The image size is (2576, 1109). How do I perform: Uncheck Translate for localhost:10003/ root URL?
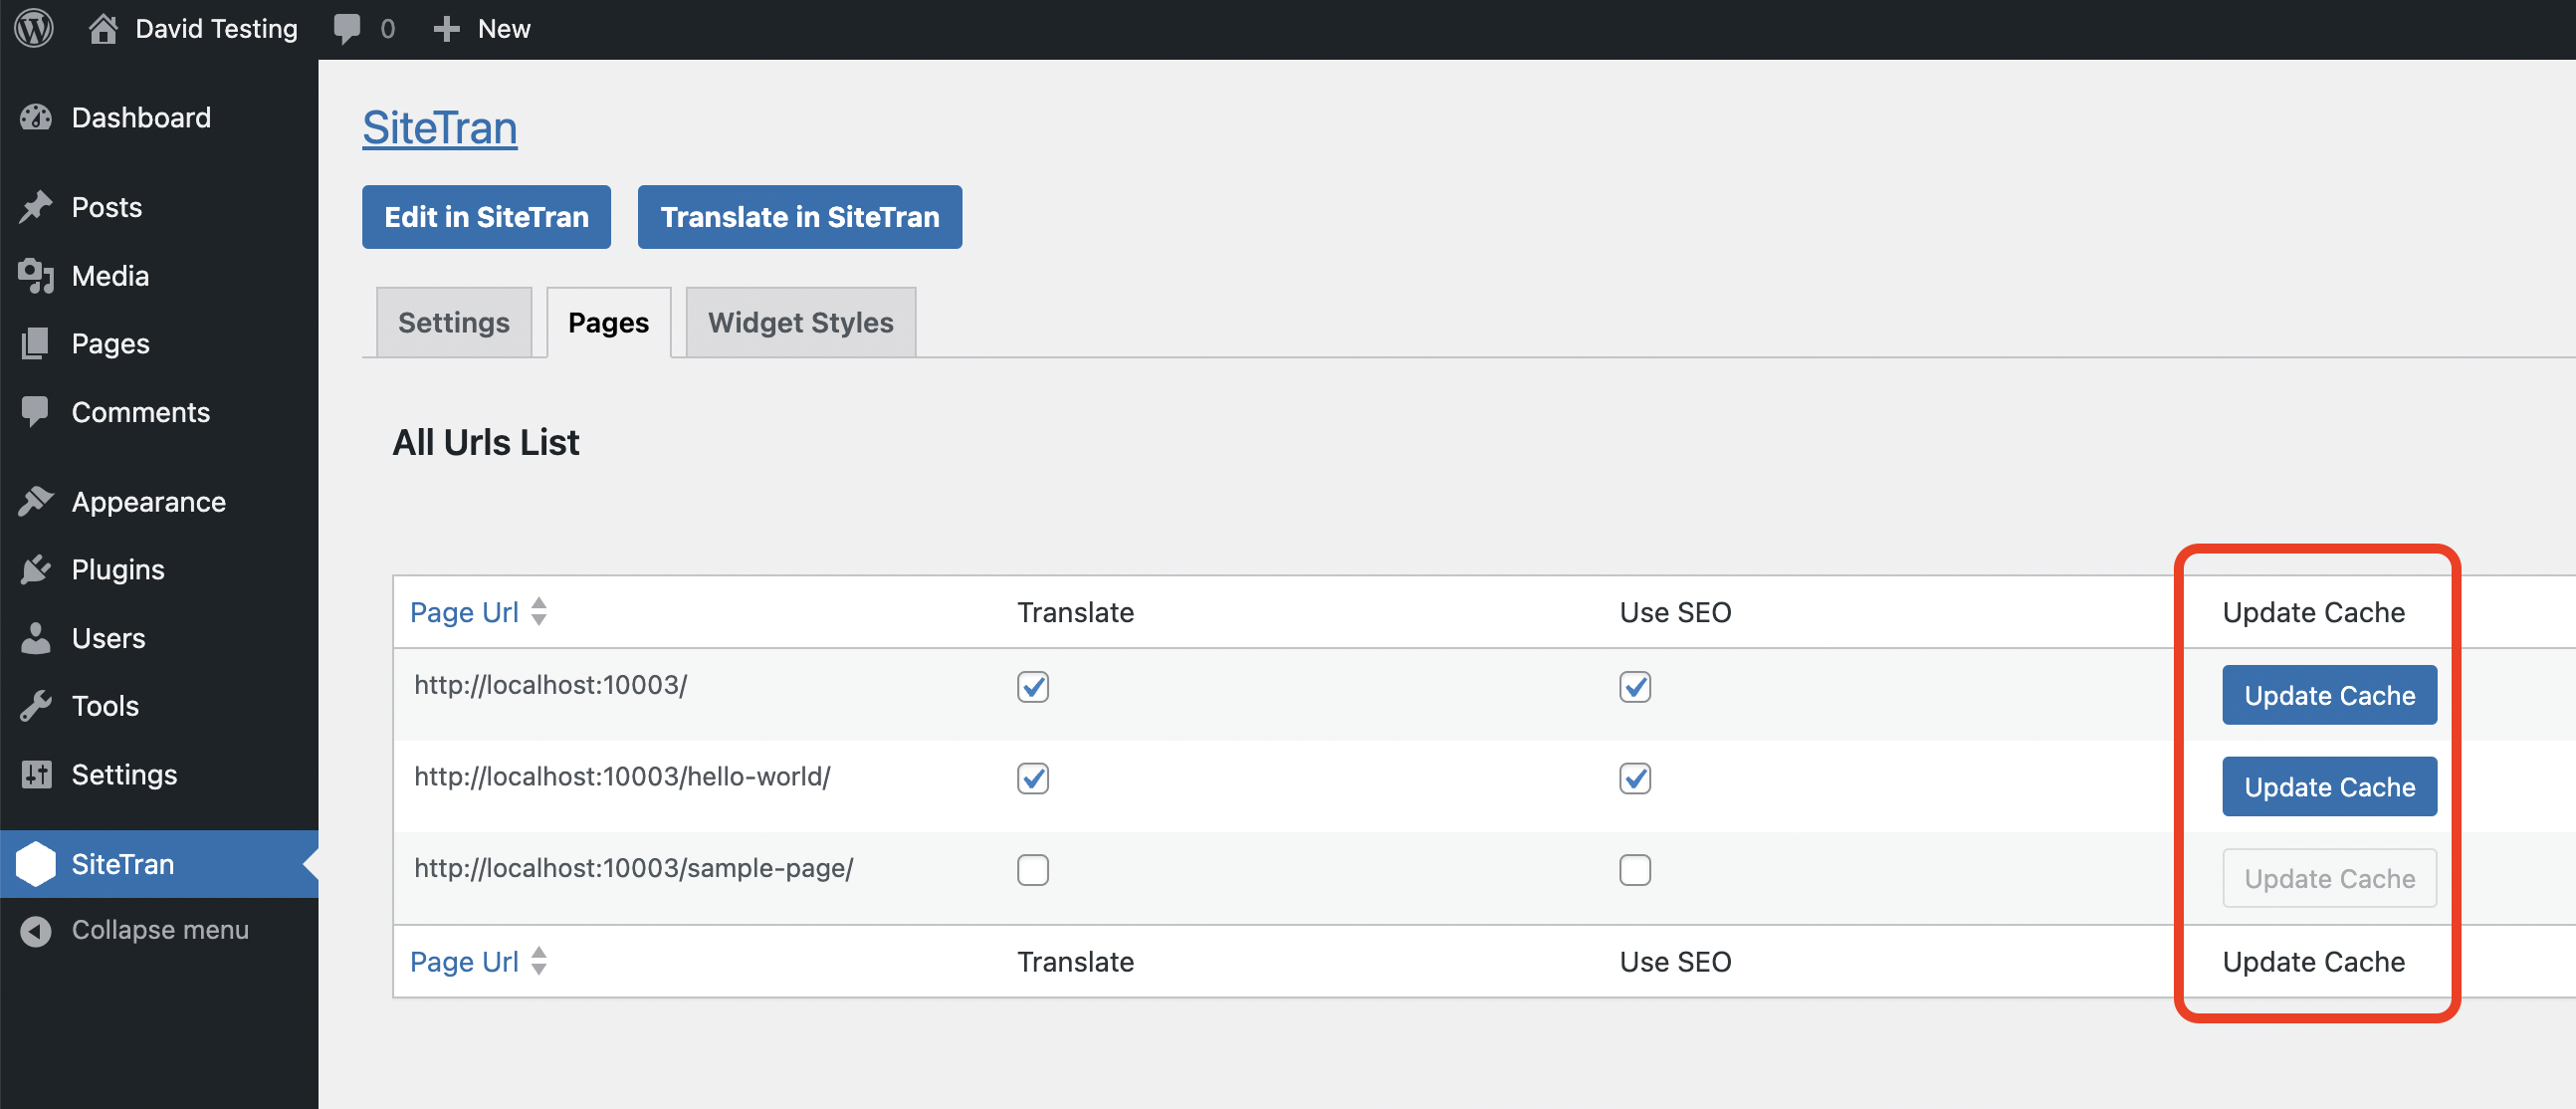pos(1033,687)
